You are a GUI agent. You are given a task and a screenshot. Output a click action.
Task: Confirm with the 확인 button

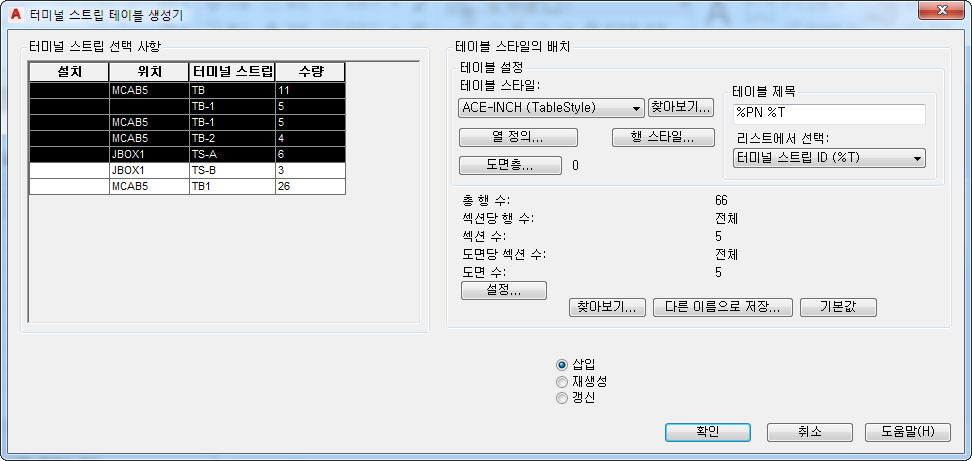pyautogui.click(x=708, y=432)
